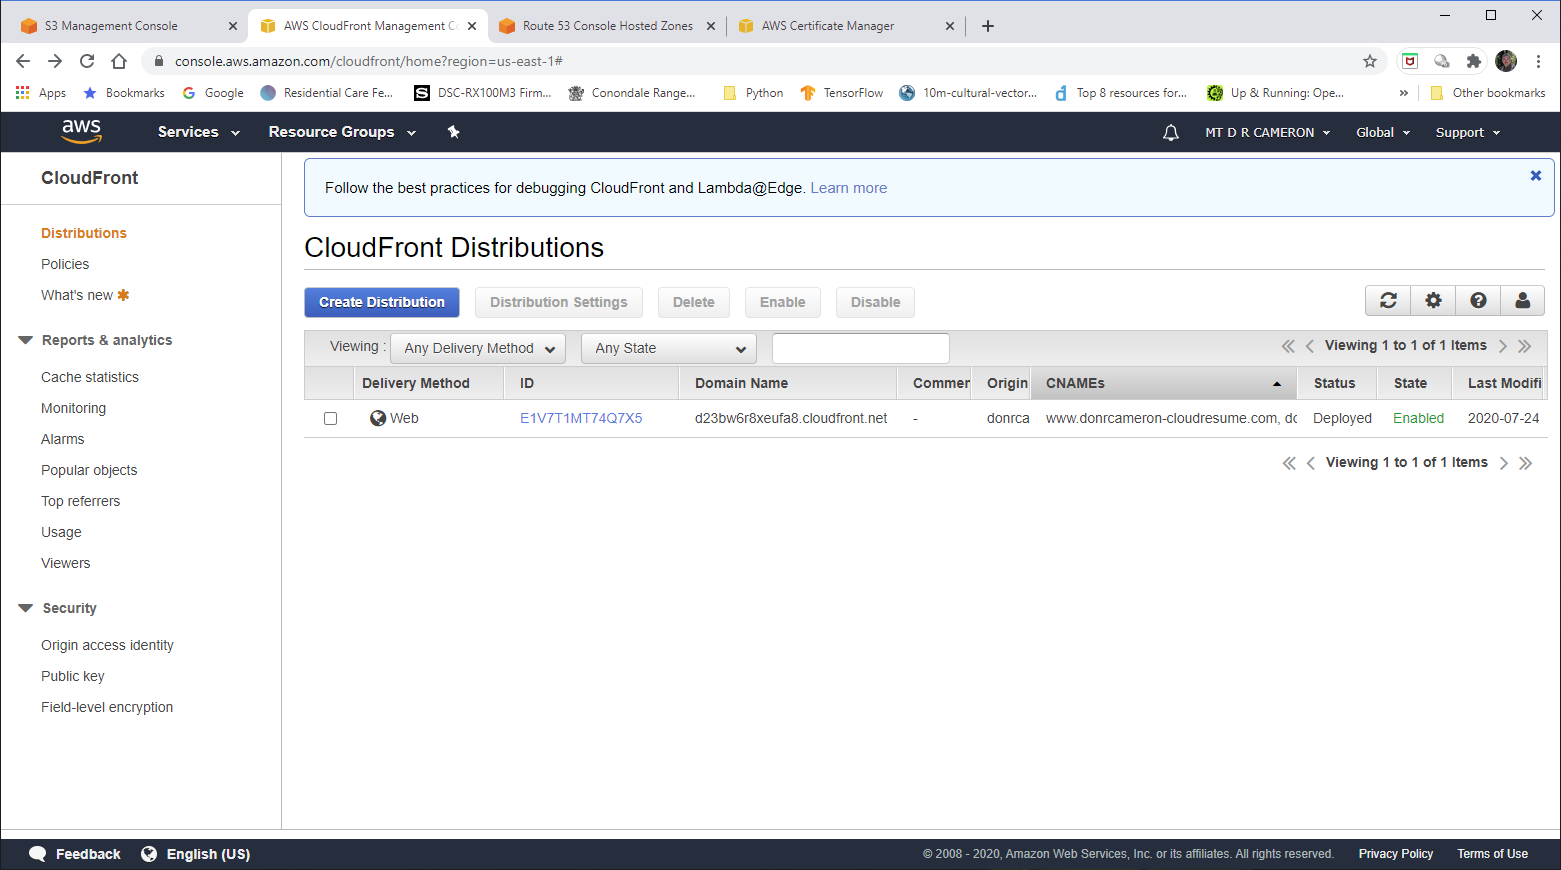1561x870 pixels.
Task: Show more bookmarks chevron
Action: click(1404, 93)
